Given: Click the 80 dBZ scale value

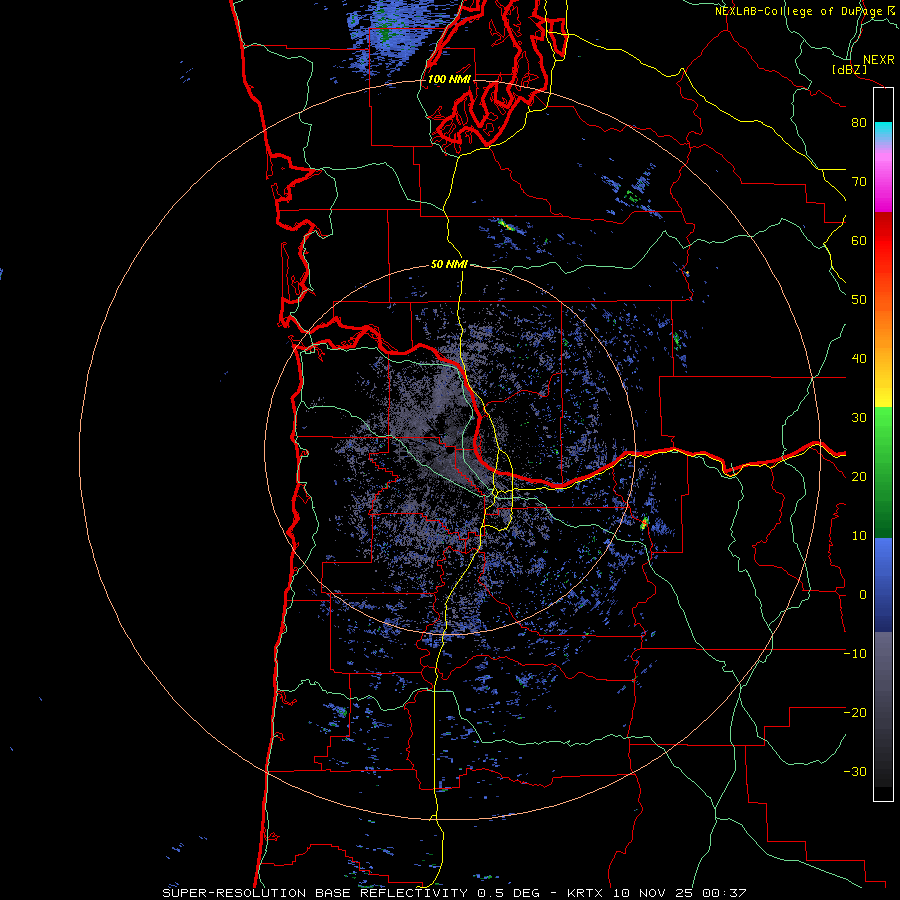Looking at the screenshot, I should click(x=859, y=123).
